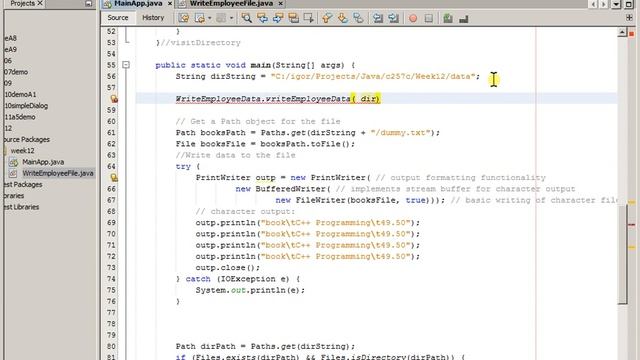The width and height of the screenshot is (640, 360).
Task: Select the Test Libraries node
Action: tap(22, 207)
